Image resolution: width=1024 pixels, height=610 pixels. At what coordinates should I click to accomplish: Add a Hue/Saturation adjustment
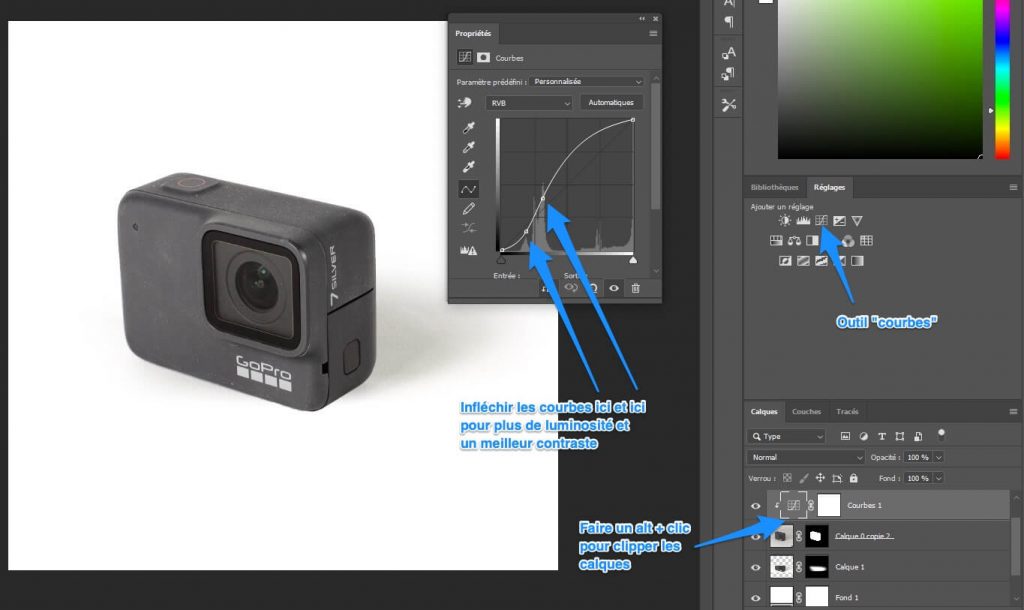[x=776, y=240]
